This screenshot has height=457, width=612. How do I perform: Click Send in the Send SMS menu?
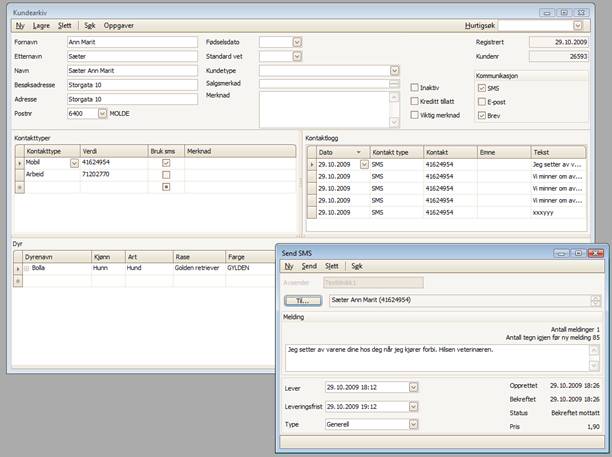click(x=309, y=266)
